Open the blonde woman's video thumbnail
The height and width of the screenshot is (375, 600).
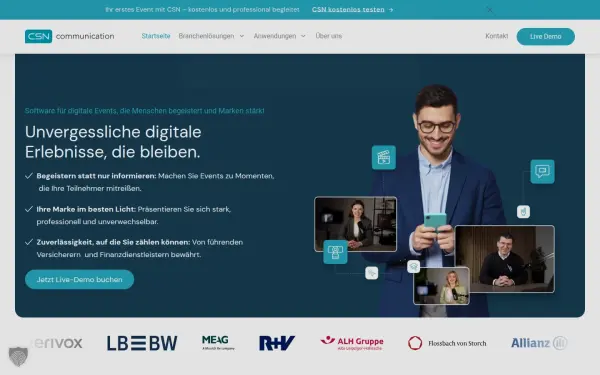click(442, 286)
